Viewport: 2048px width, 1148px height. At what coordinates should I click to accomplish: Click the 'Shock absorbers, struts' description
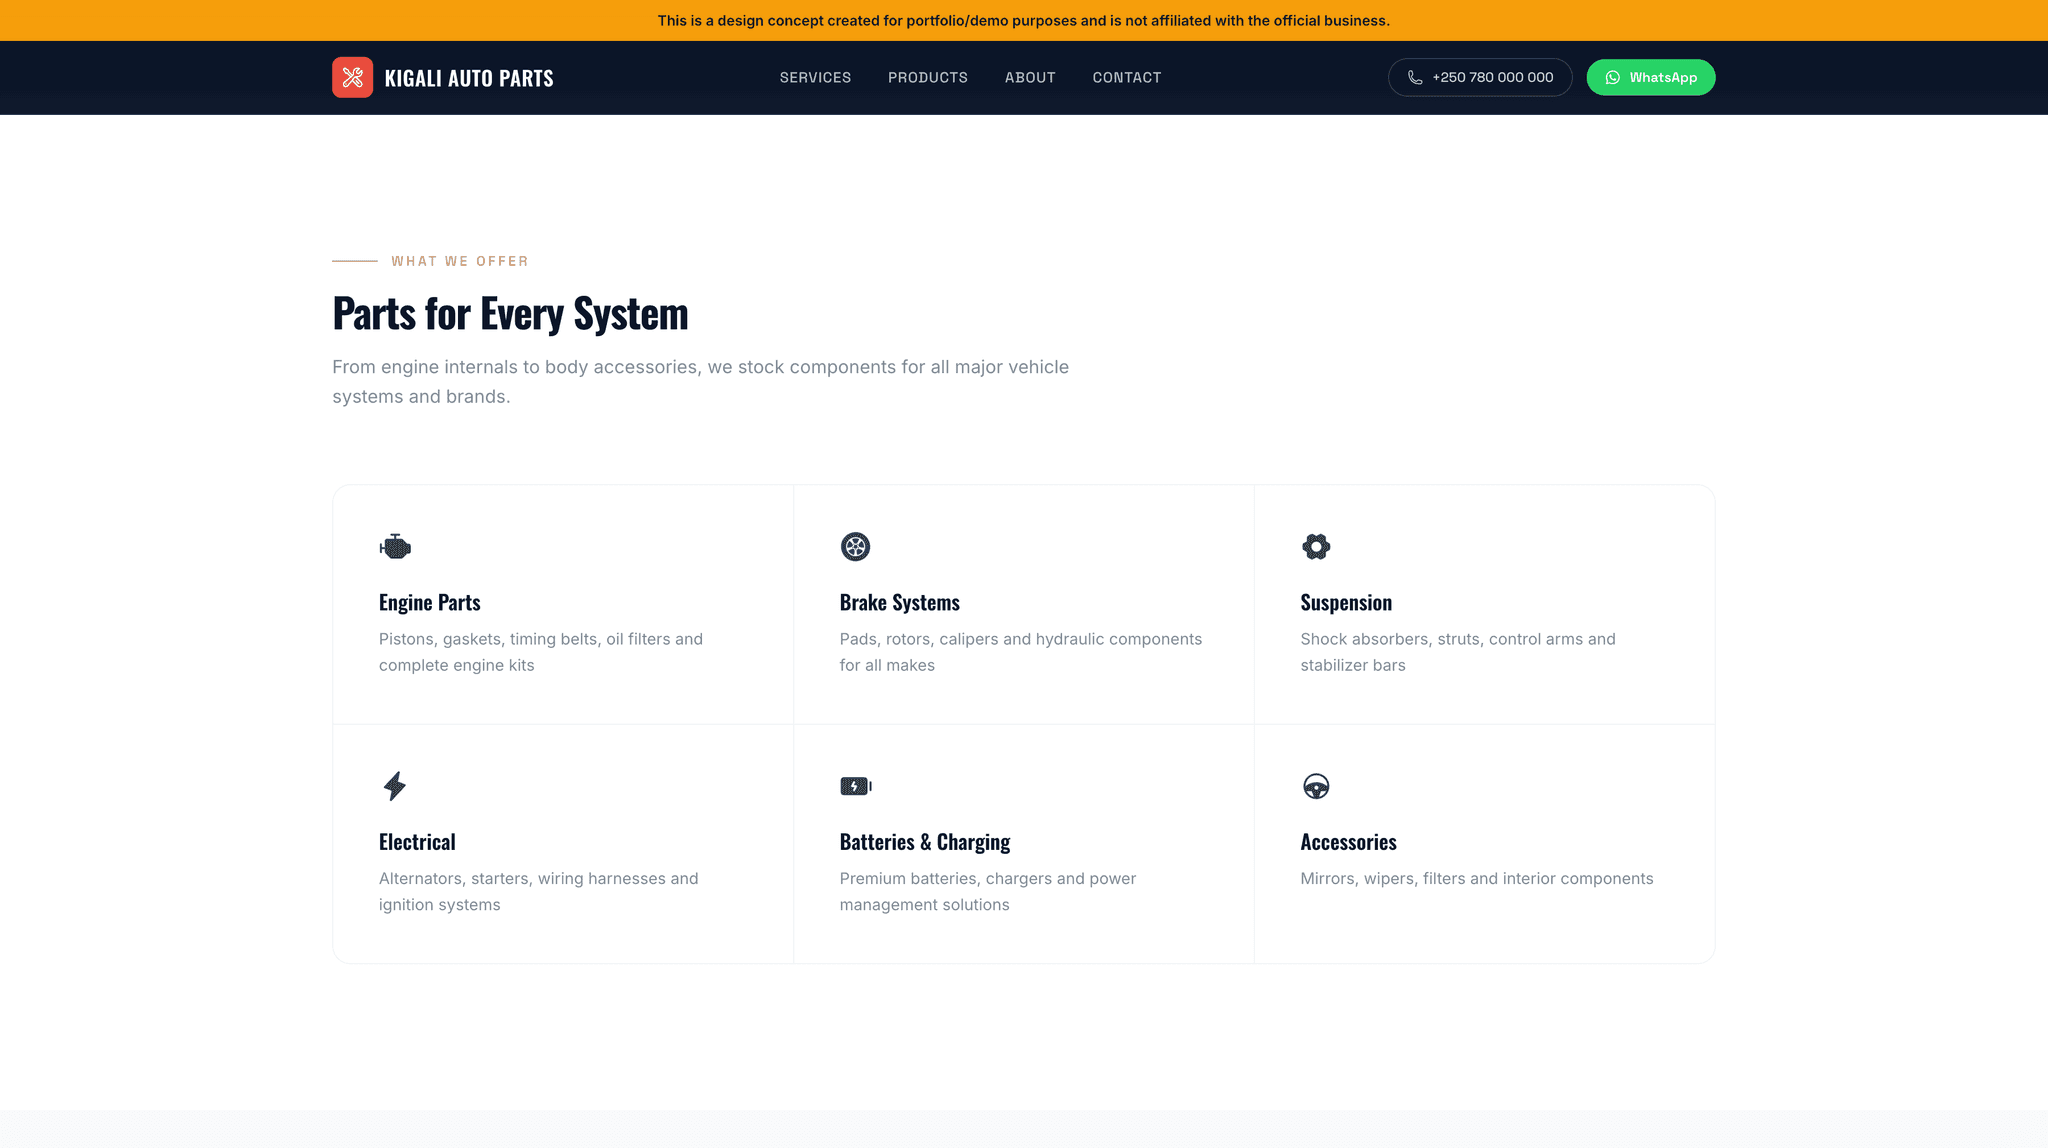1458,652
